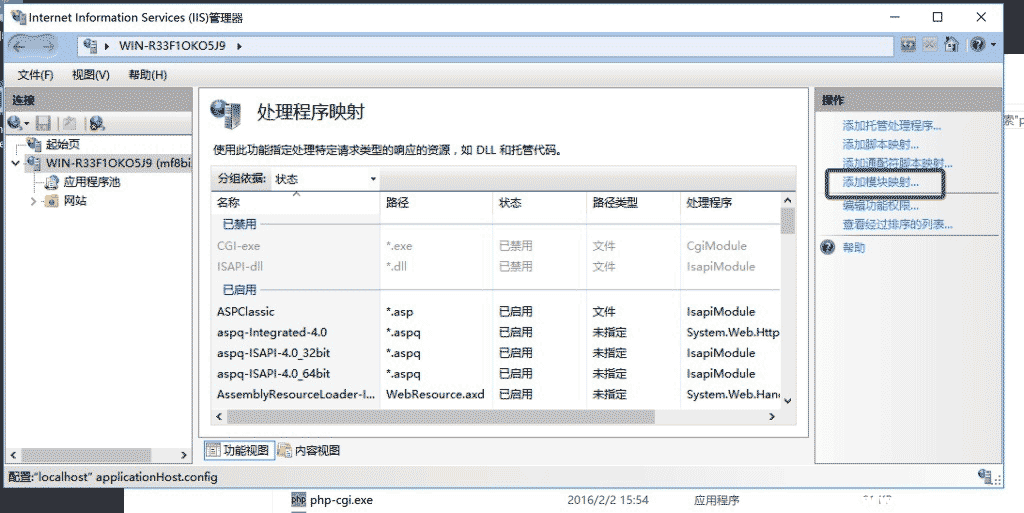Image resolution: width=1024 pixels, height=513 pixels.
Task: Go forward with the navigation forward arrow
Action: coord(47,46)
